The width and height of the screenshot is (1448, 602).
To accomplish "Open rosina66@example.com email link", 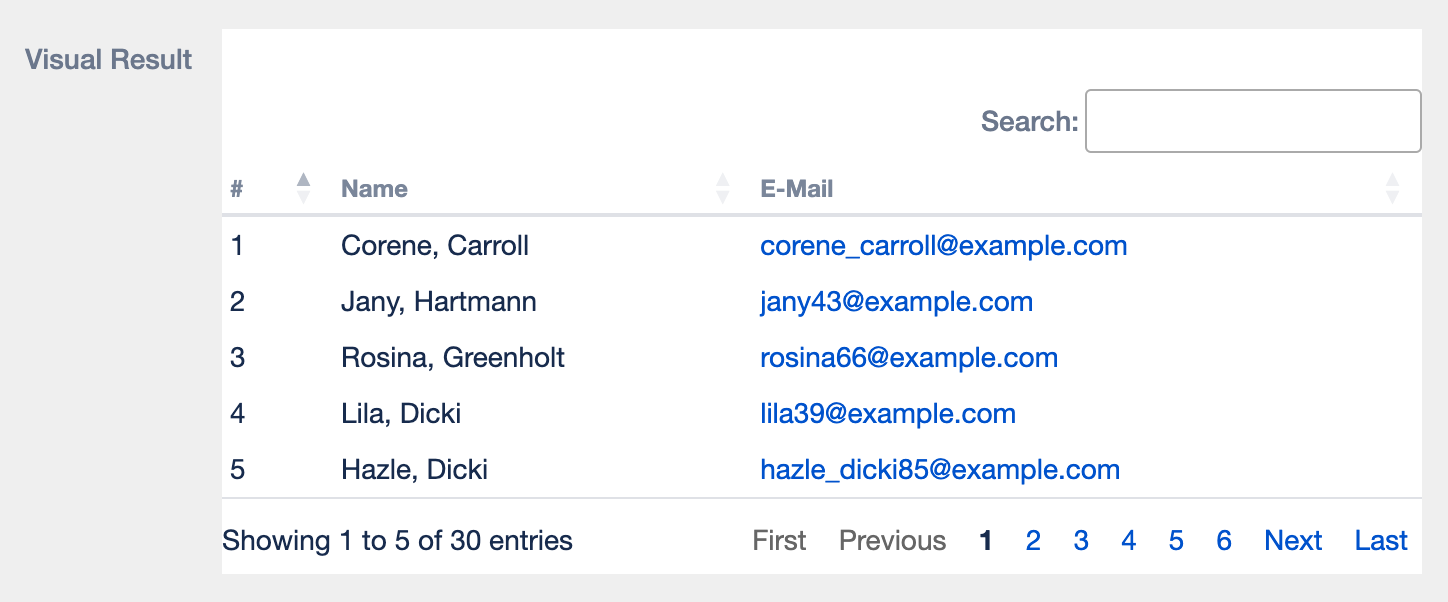I will [x=909, y=358].
